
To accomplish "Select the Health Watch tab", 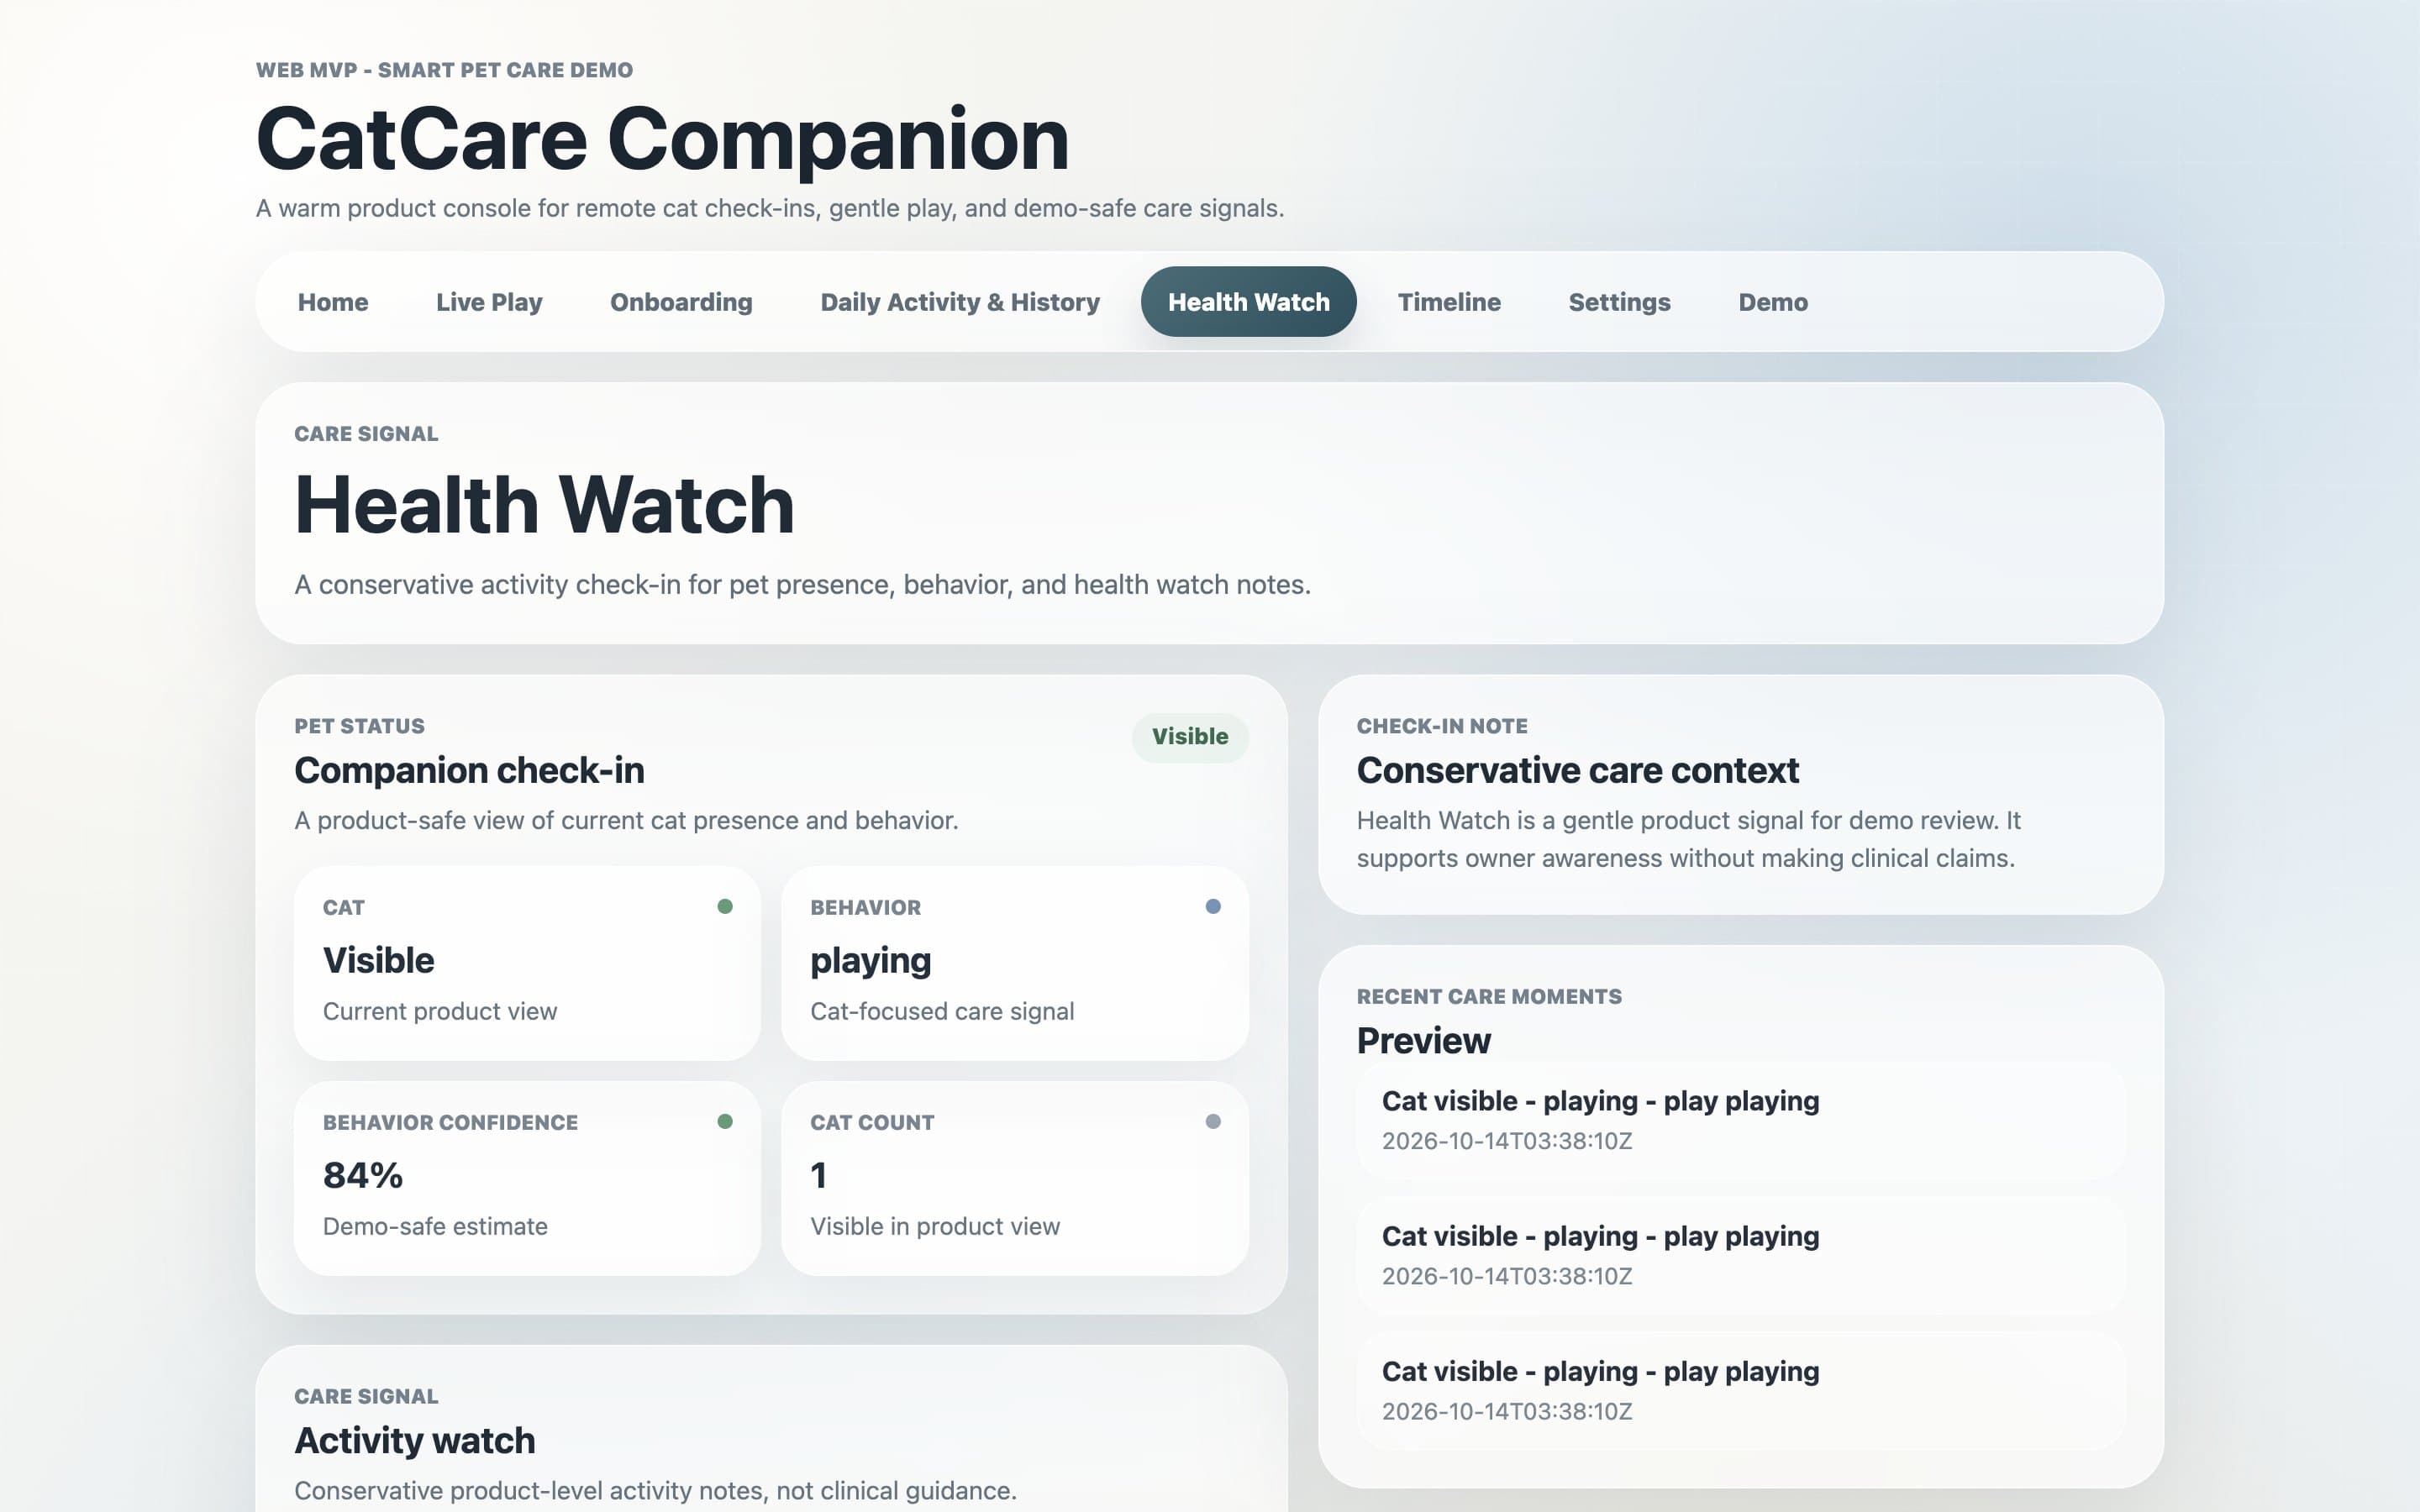I will [x=1248, y=302].
